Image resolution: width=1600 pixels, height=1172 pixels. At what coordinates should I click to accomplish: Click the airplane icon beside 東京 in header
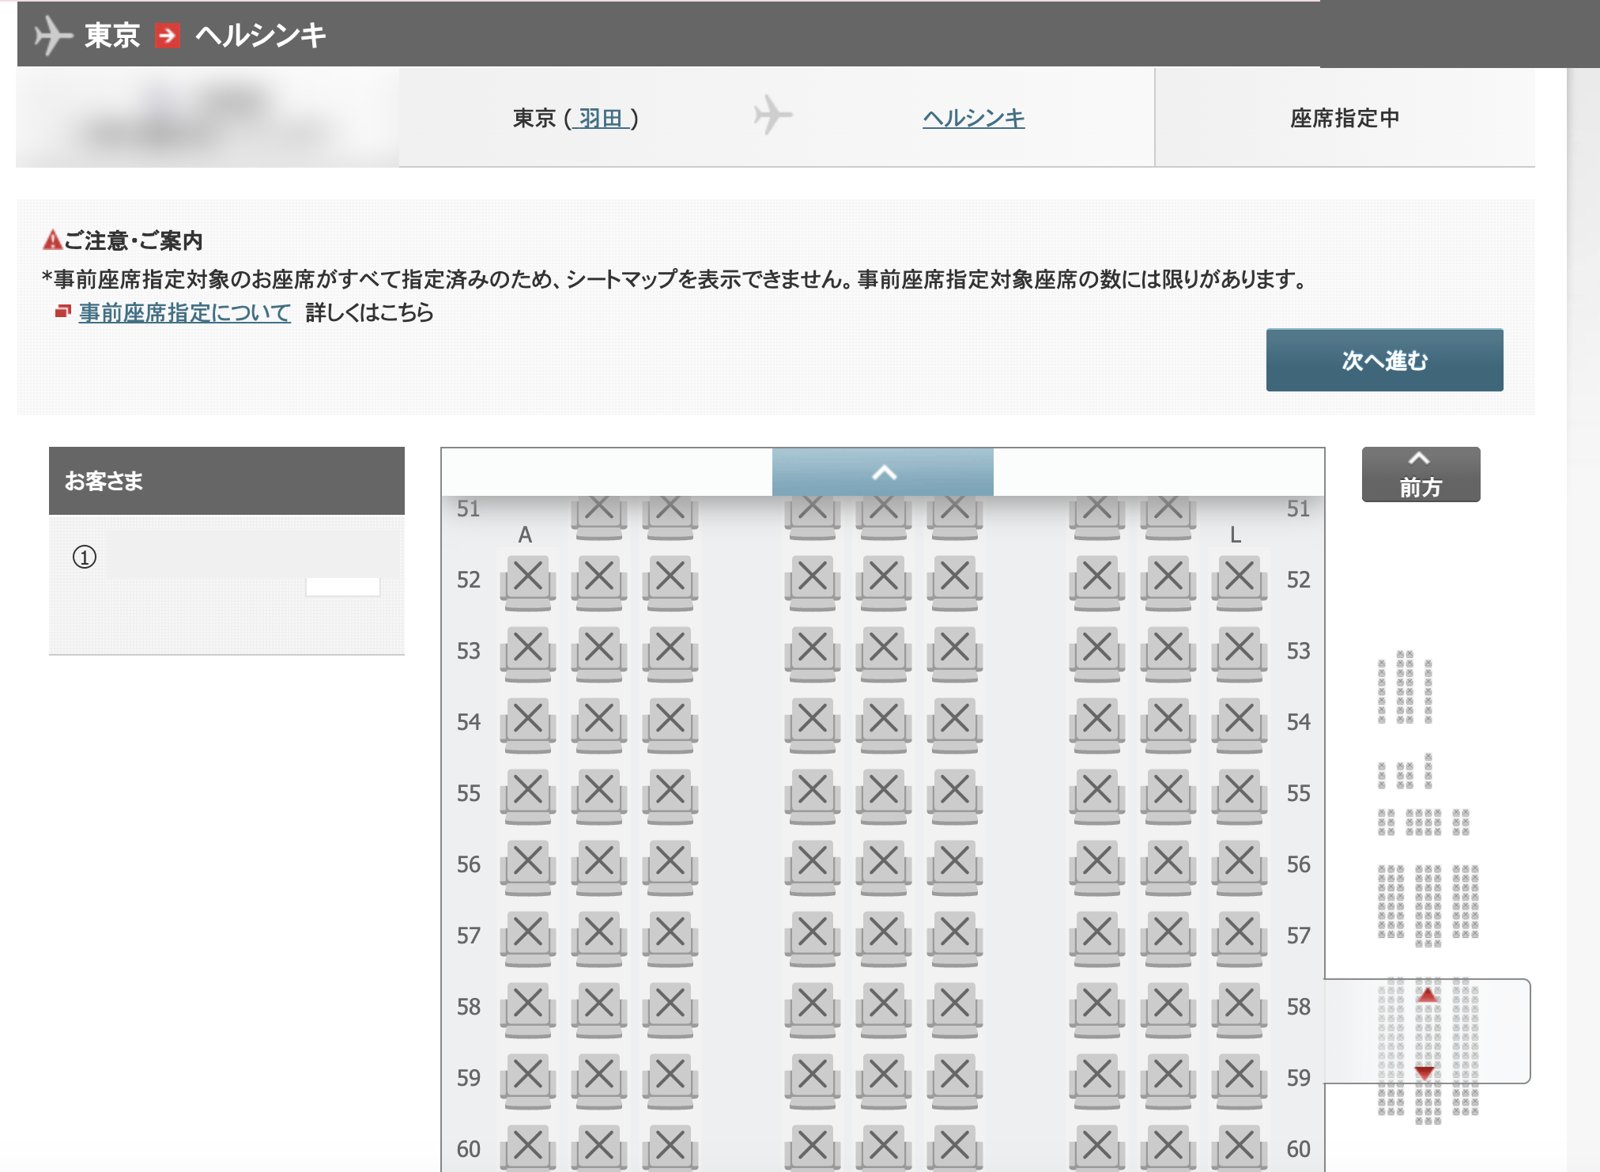53,36
